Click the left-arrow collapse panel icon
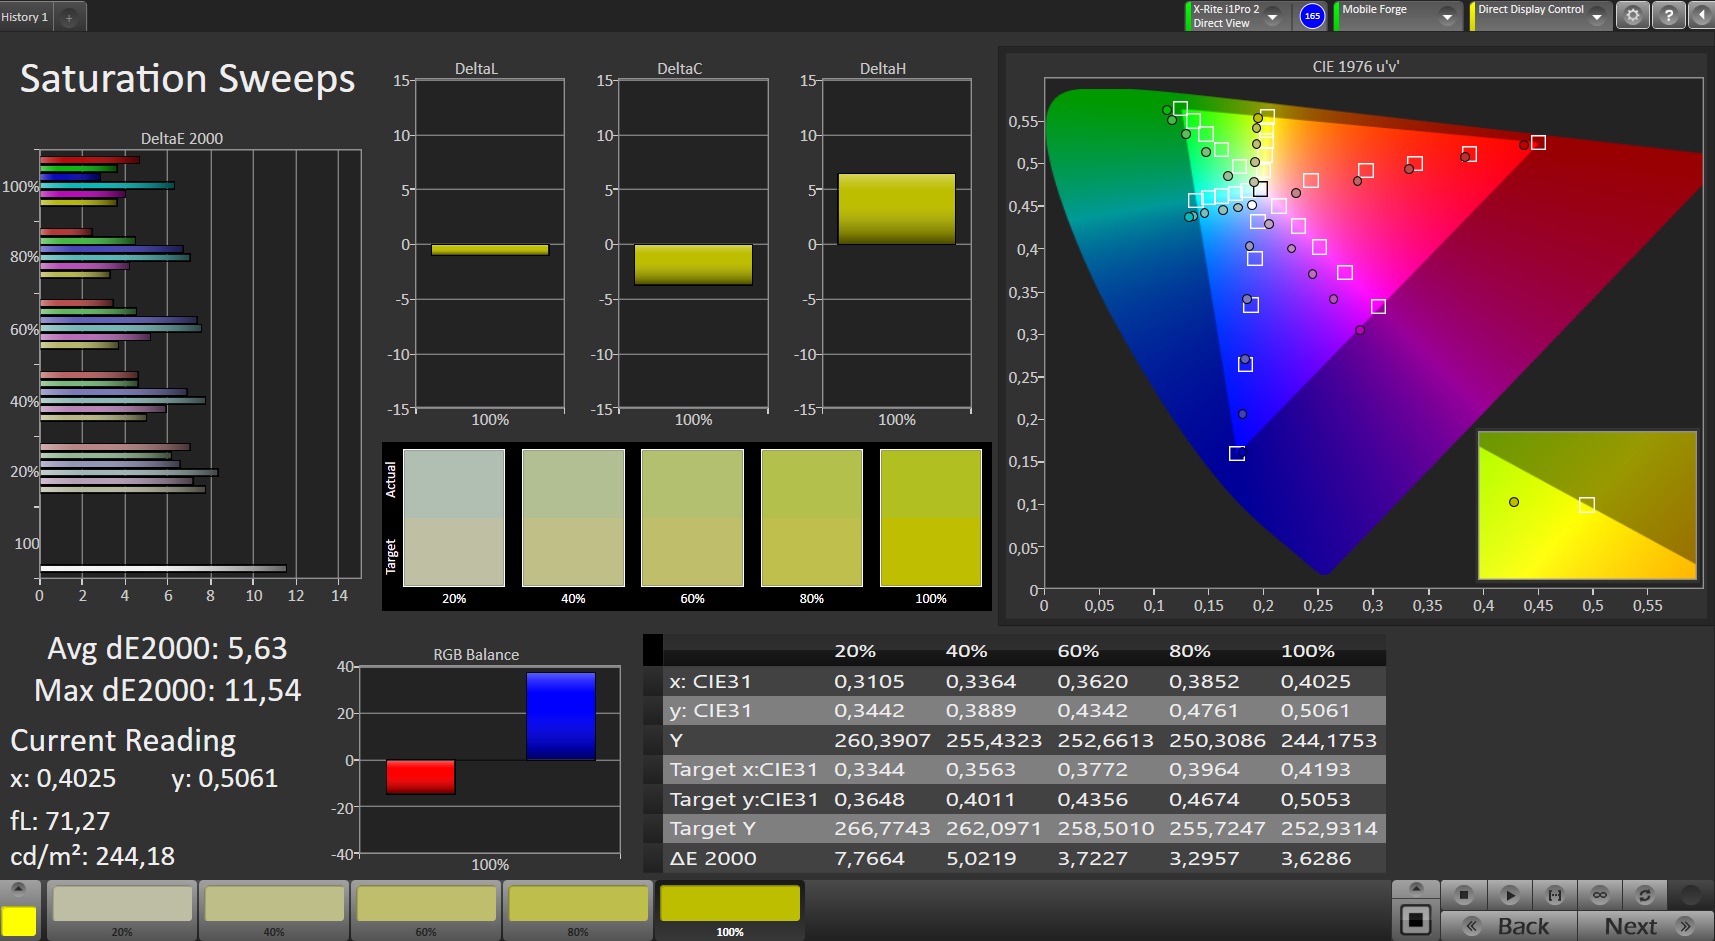This screenshot has width=1715, height=941. [x=1701, y=16]
